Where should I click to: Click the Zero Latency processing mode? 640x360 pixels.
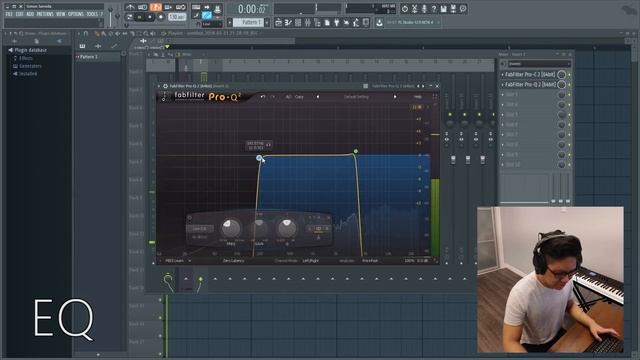pos(233,260)
